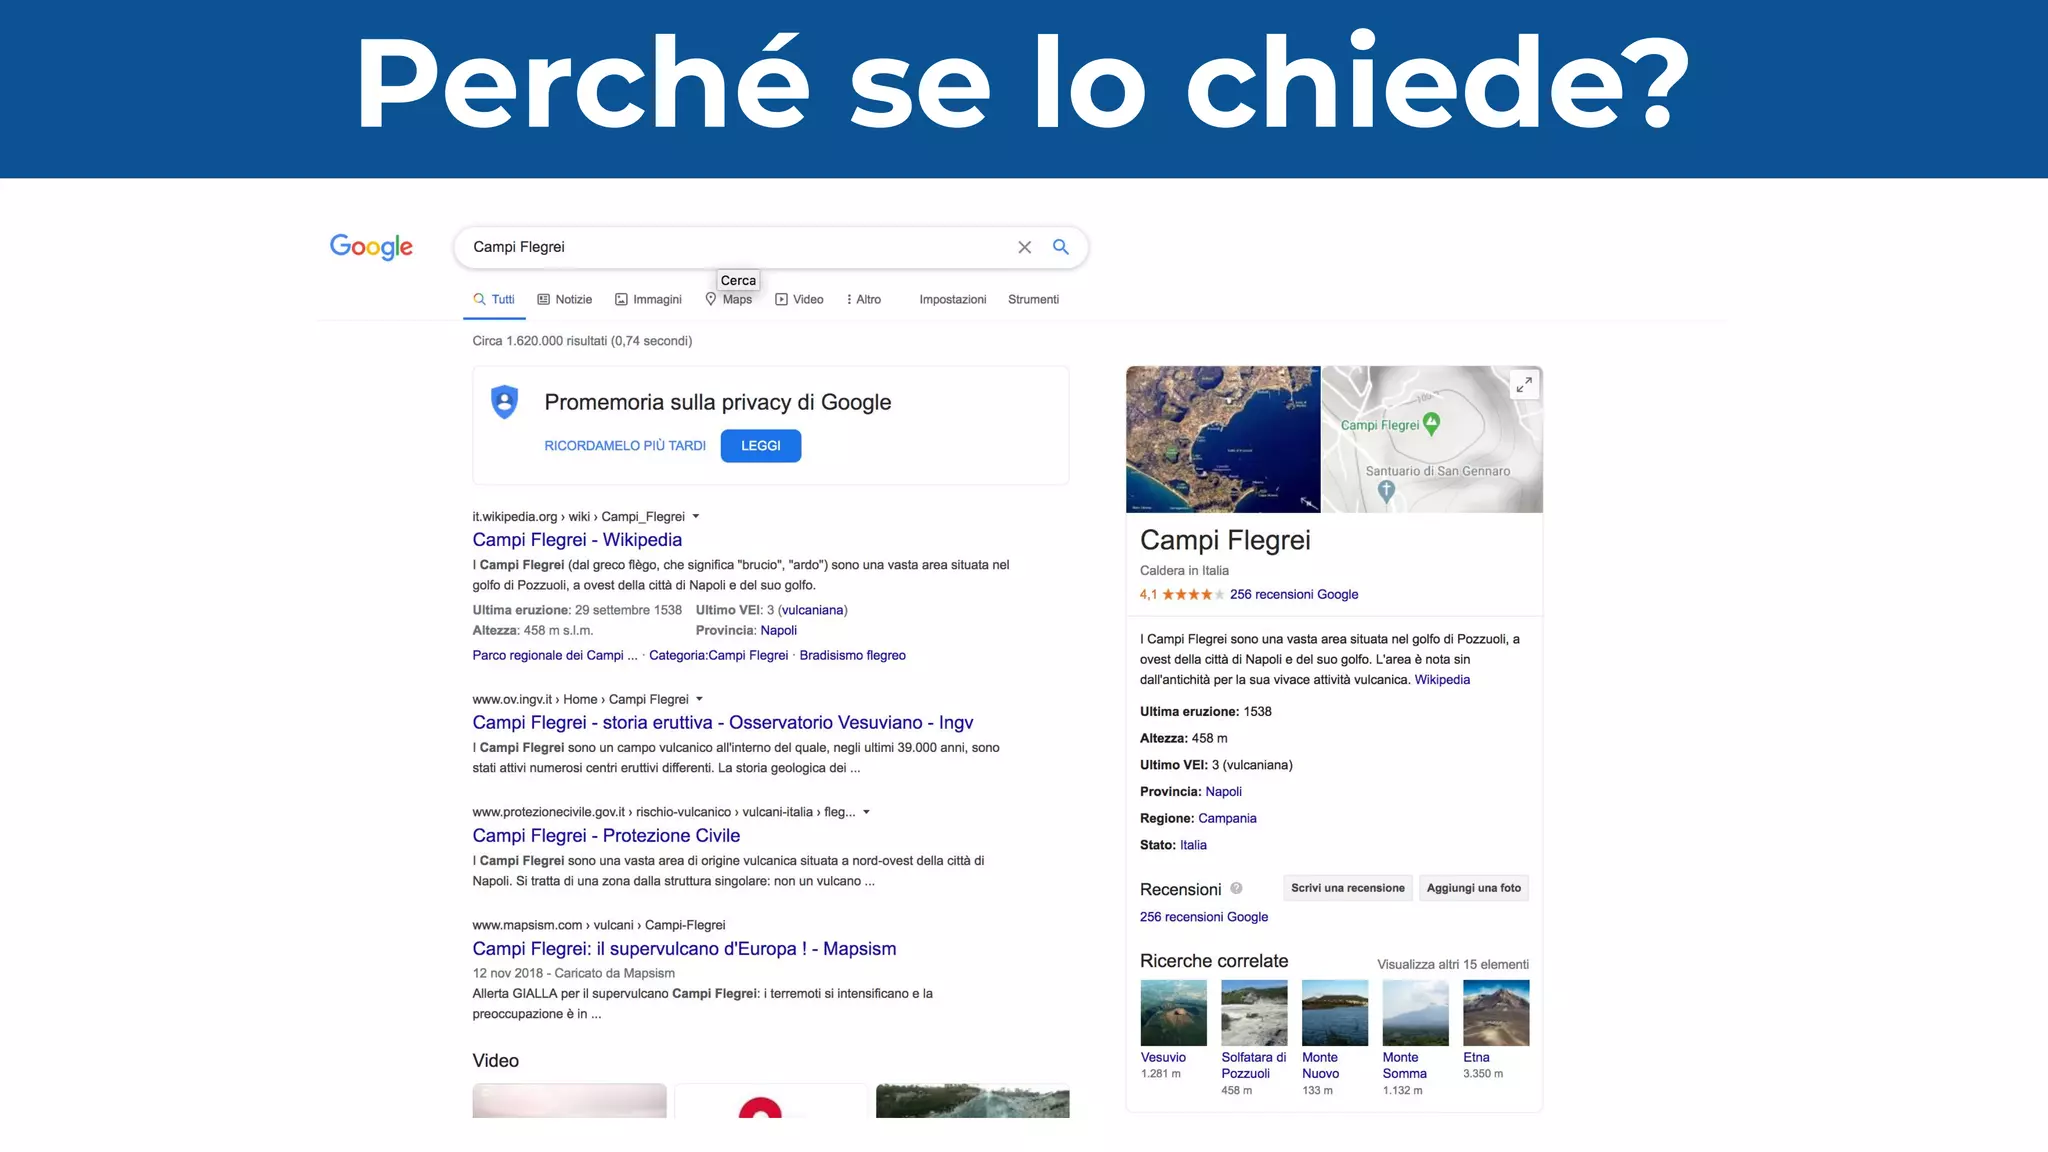The height and width of the screenshot is (1152, 2048).
Task: Open the Maps tab
Action: click(x=728, y=299)
